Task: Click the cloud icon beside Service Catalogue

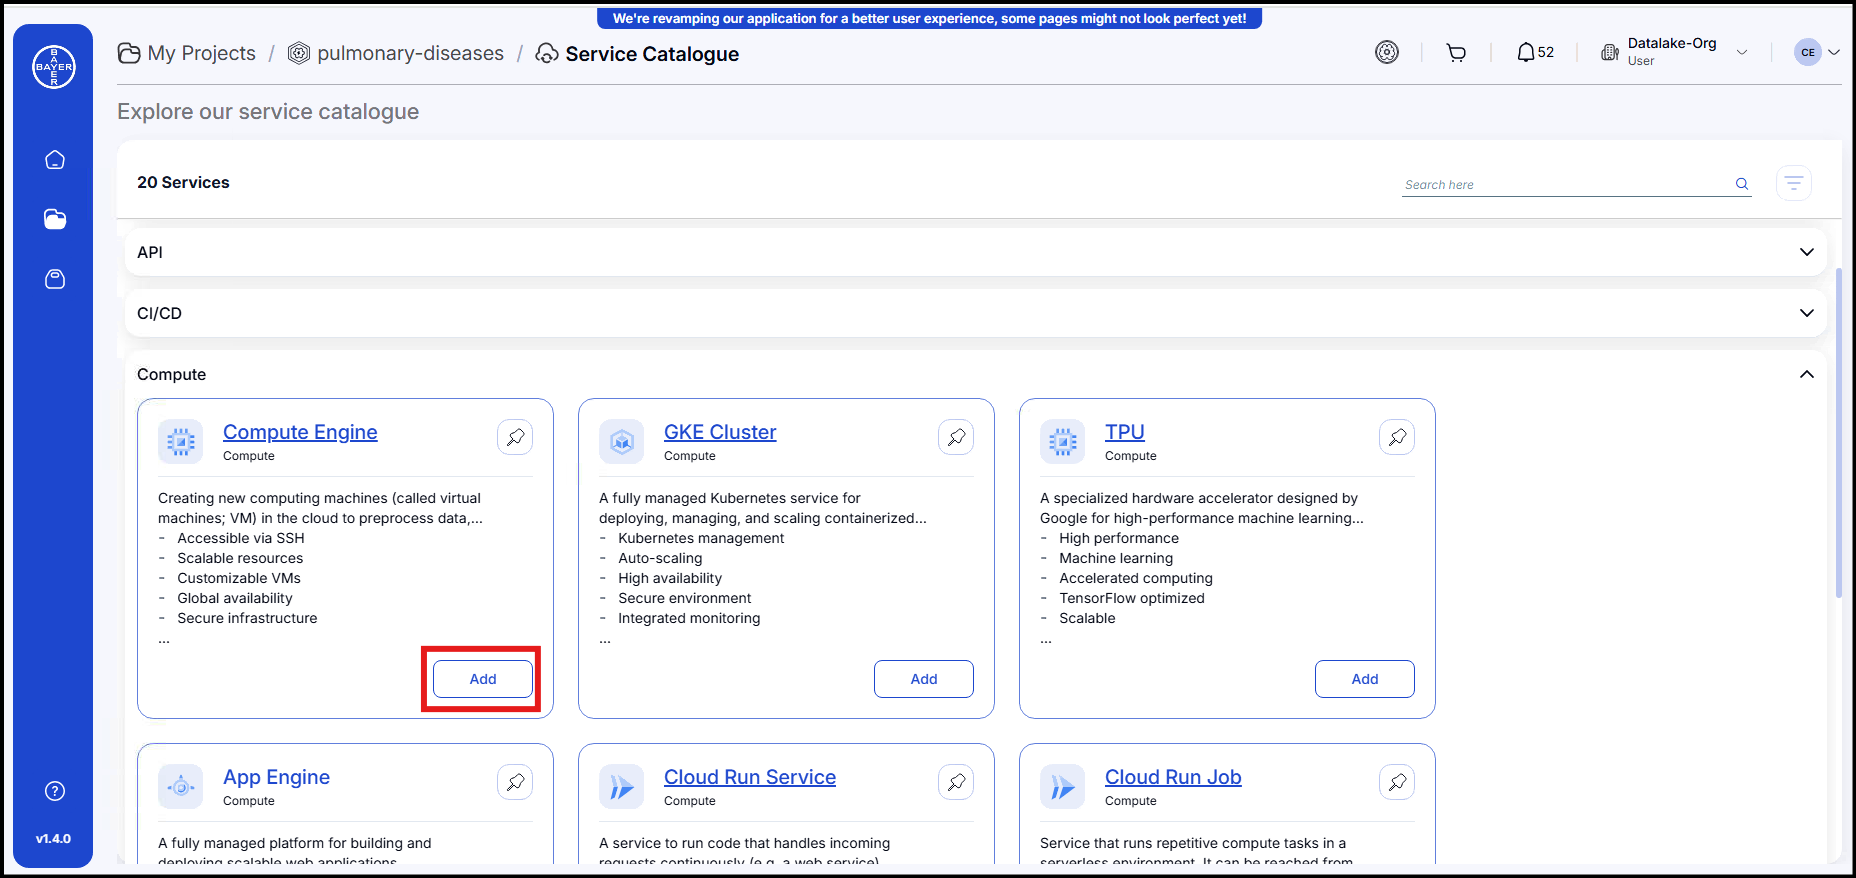Action: click(547, 53)
